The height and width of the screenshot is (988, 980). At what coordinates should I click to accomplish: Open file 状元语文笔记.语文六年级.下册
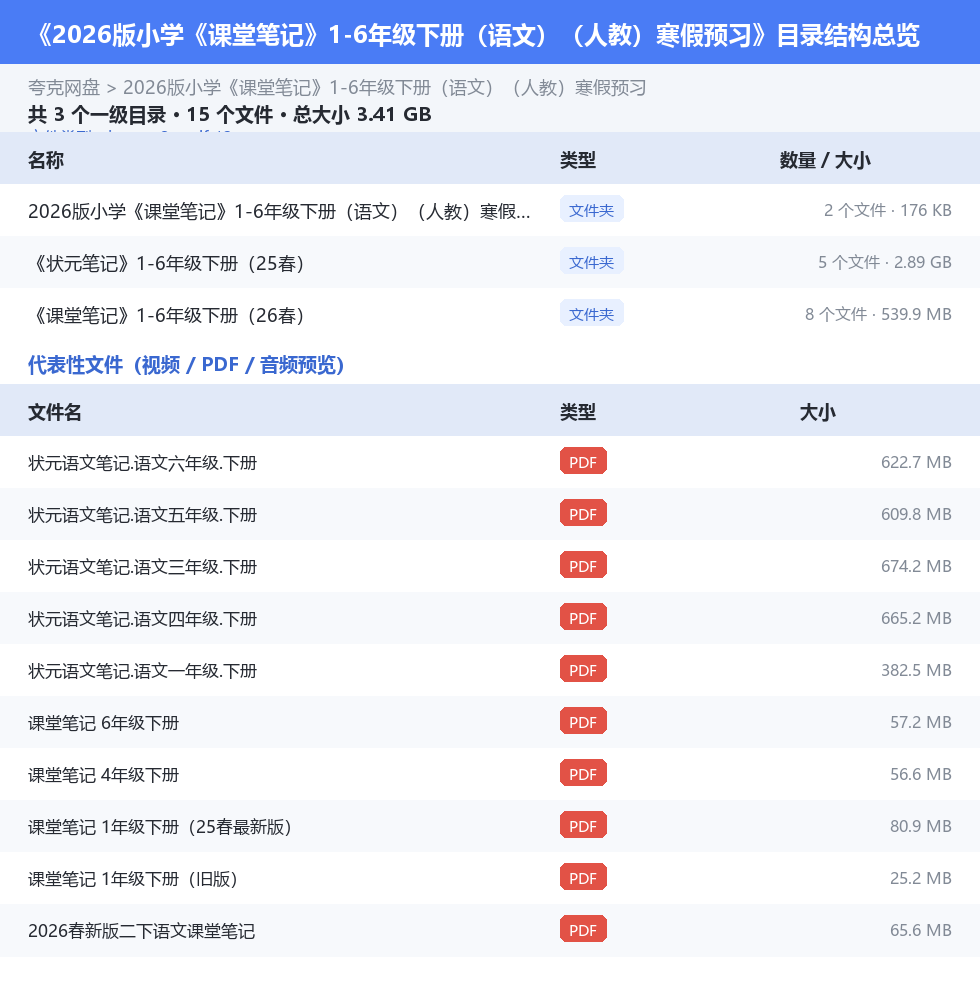(142, 463)
